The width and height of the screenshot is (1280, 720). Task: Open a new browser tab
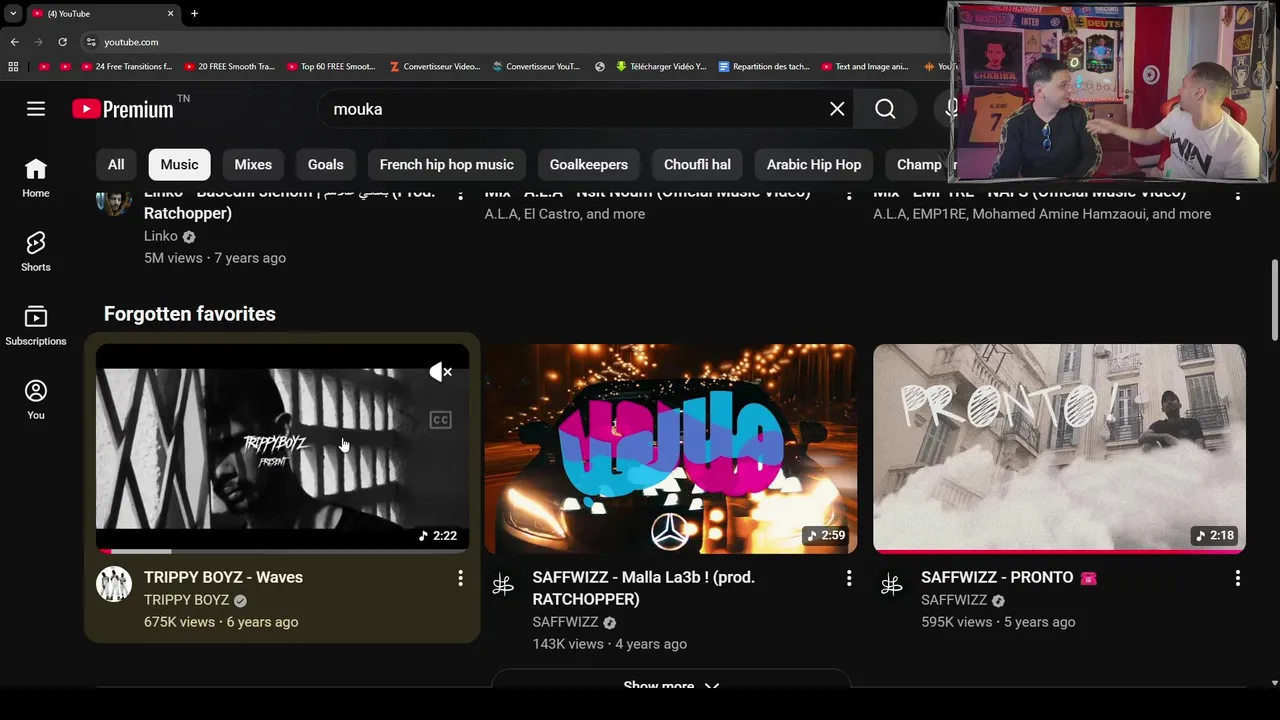point(194,13)
